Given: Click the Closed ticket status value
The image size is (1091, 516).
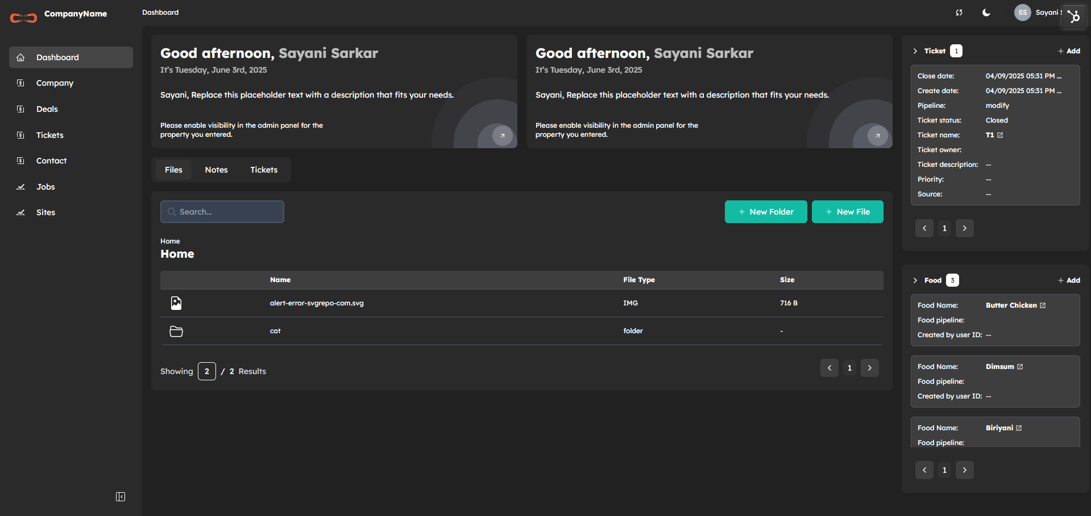Looking at the screenshot, I should [997, 120].
